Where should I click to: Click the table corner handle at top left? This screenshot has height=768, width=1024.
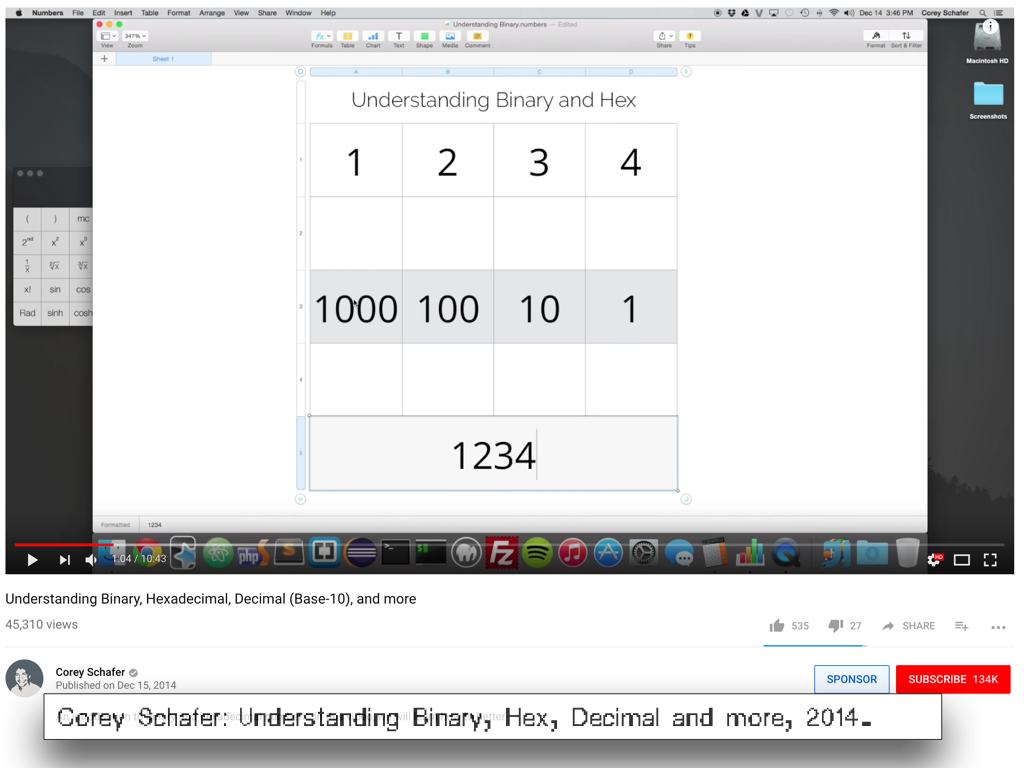(x=300, y=72)
